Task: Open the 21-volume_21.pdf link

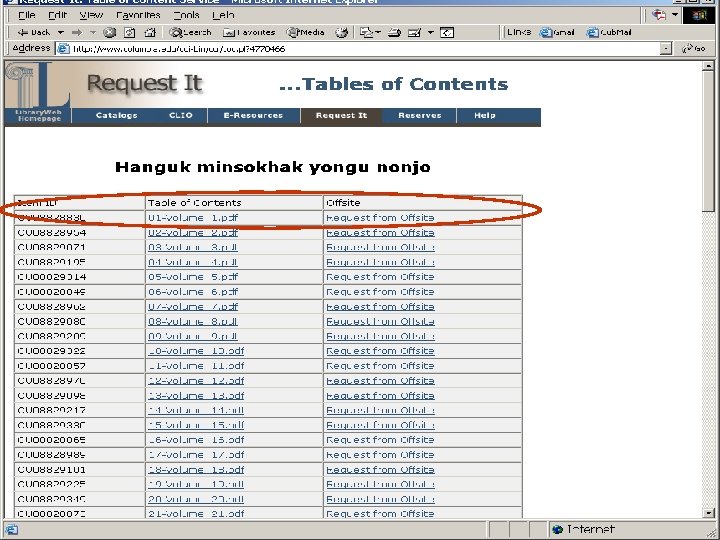Action: [x=196, y=514]
